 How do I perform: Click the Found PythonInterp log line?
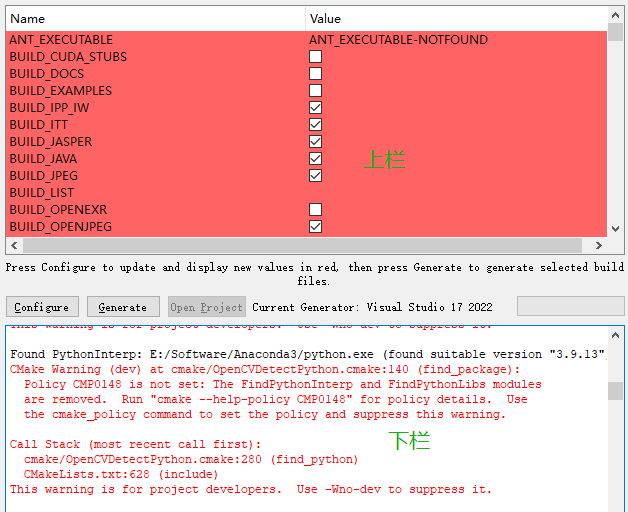(308, 354)
